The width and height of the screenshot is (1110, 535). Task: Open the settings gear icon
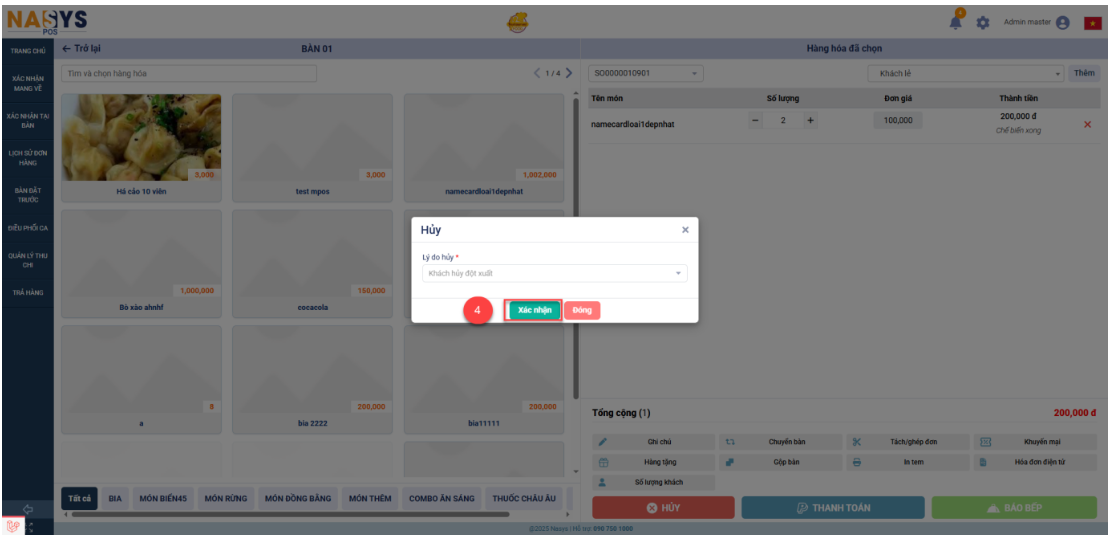[983, 23]
